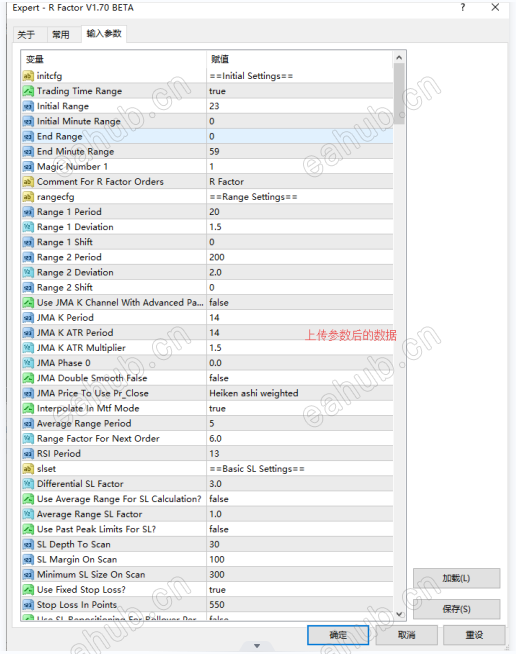Click the icon beside the initcfg variable
The image size is (516, 654).
click(x=28, y=76)
